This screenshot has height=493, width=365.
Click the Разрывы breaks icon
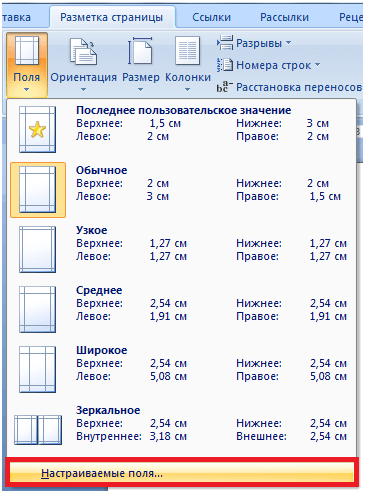[x=225, y=43]
